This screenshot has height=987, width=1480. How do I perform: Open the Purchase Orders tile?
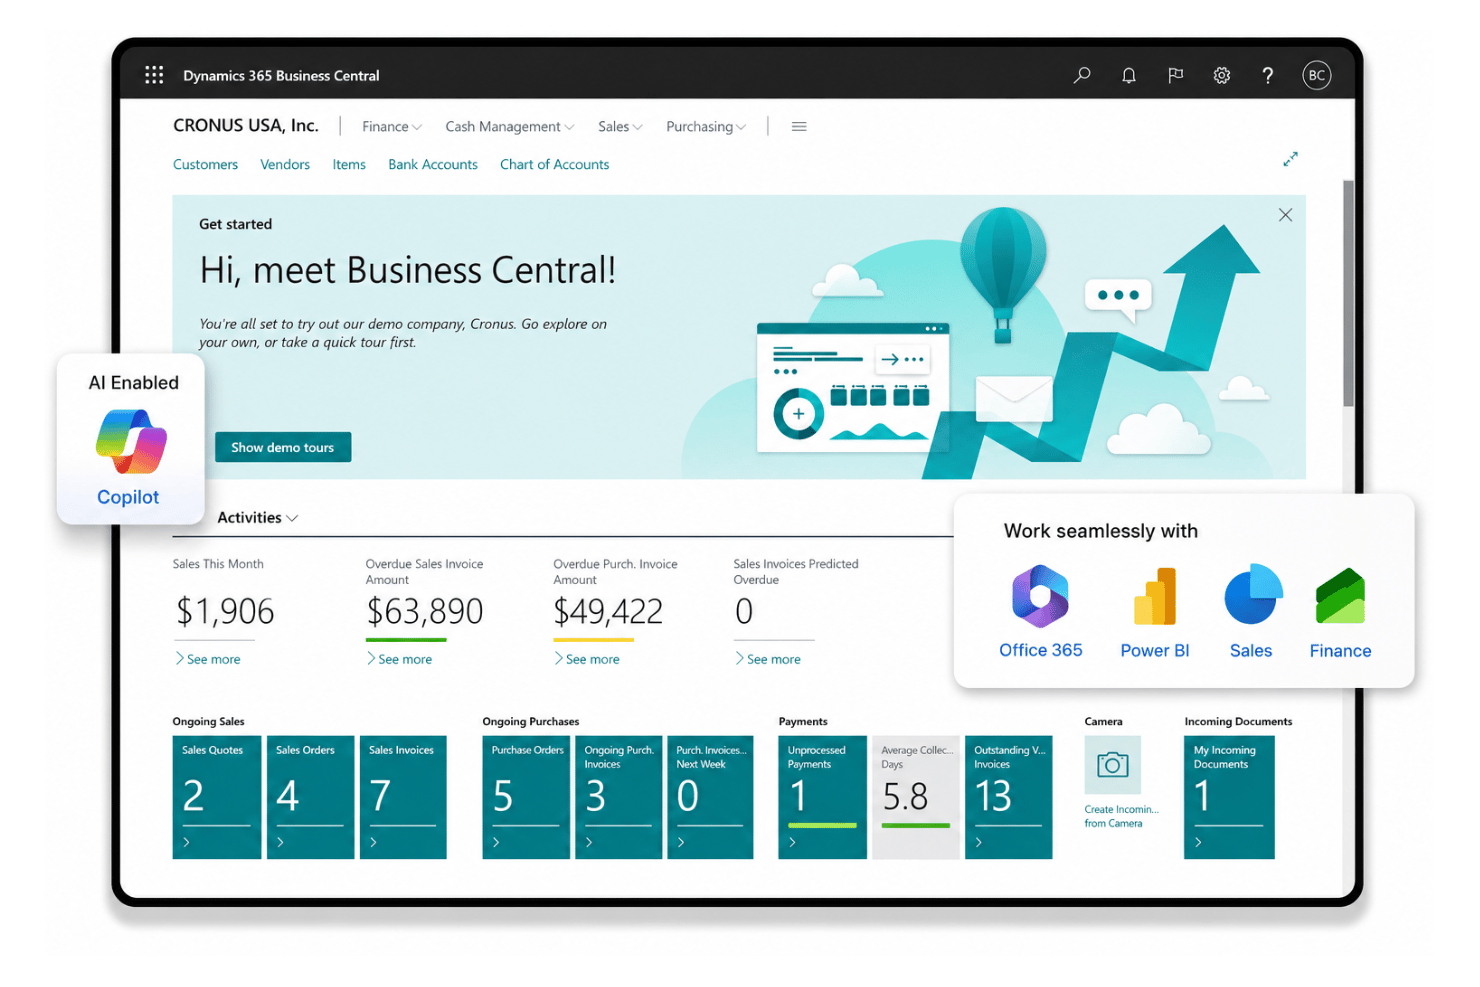tap(526, 797)
